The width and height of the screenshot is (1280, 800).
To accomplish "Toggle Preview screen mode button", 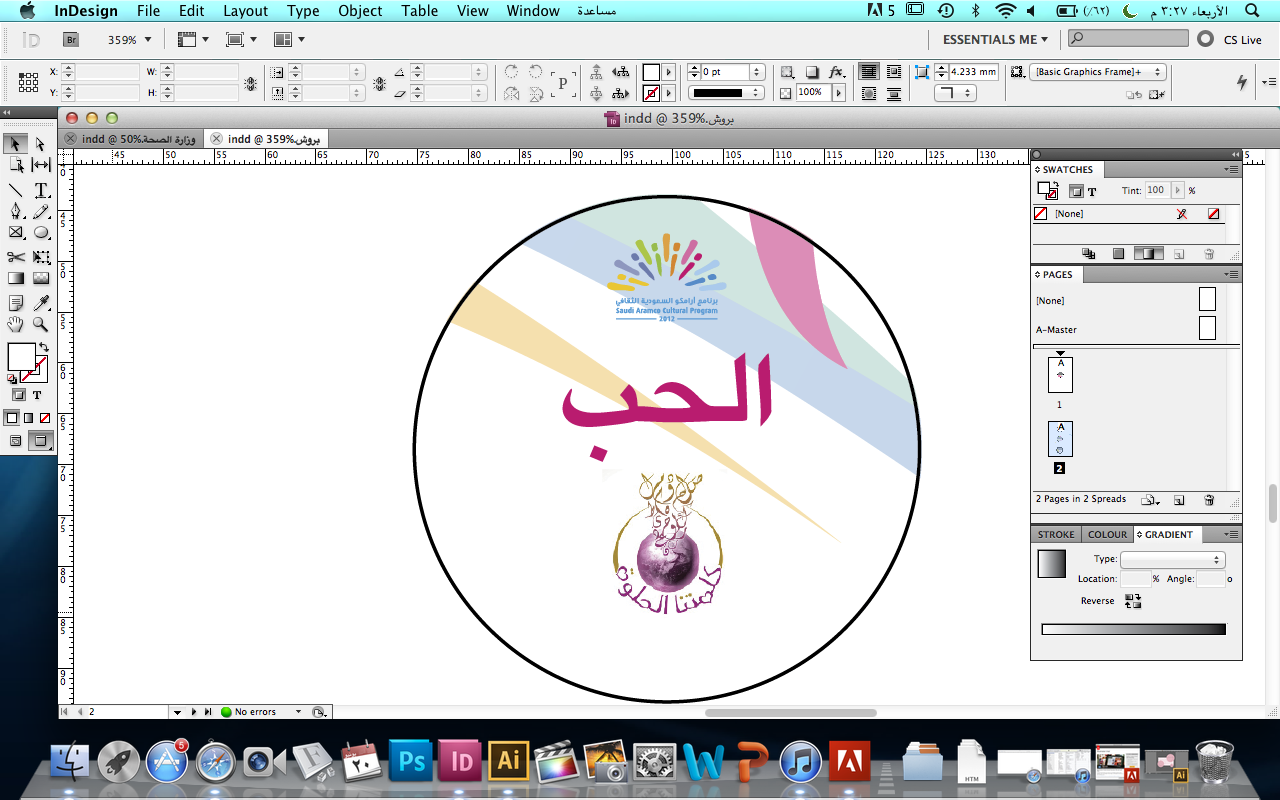I will tap(41, 441).
